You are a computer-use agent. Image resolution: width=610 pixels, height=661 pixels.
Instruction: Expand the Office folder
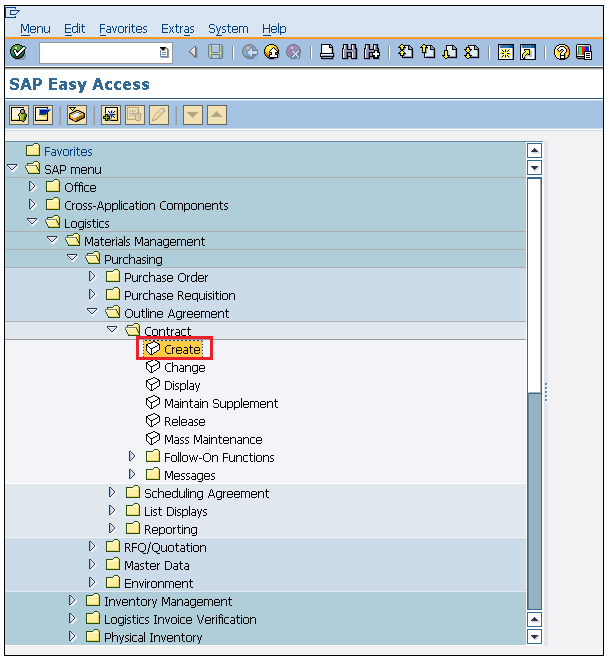click(x=32, y=186)
